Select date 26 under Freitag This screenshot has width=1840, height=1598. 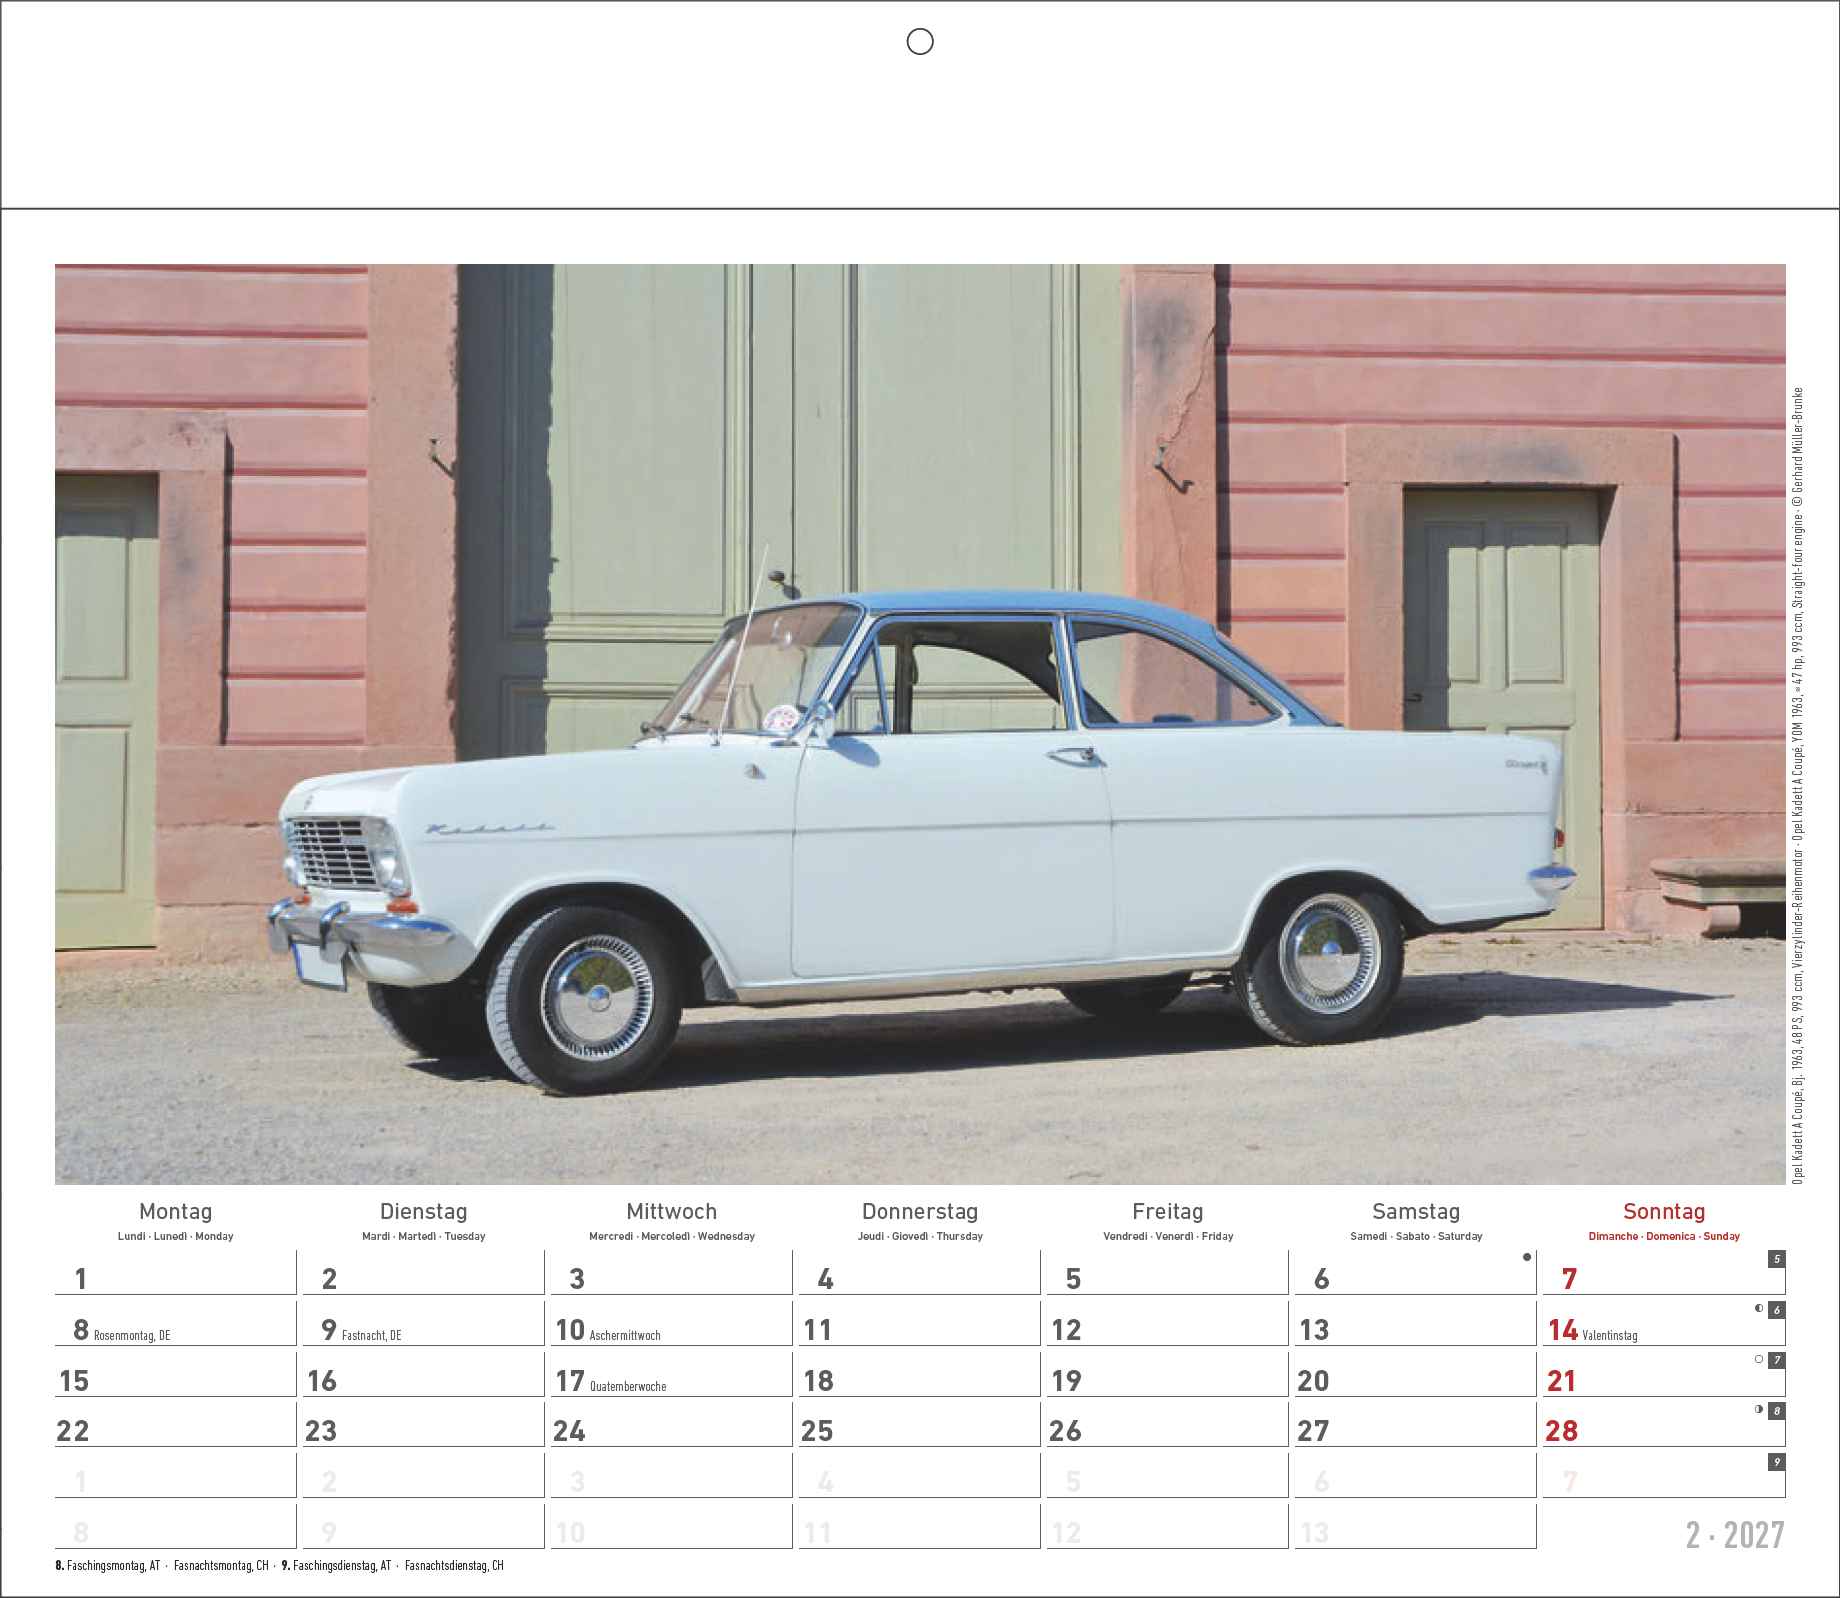coord(1065,1431)
